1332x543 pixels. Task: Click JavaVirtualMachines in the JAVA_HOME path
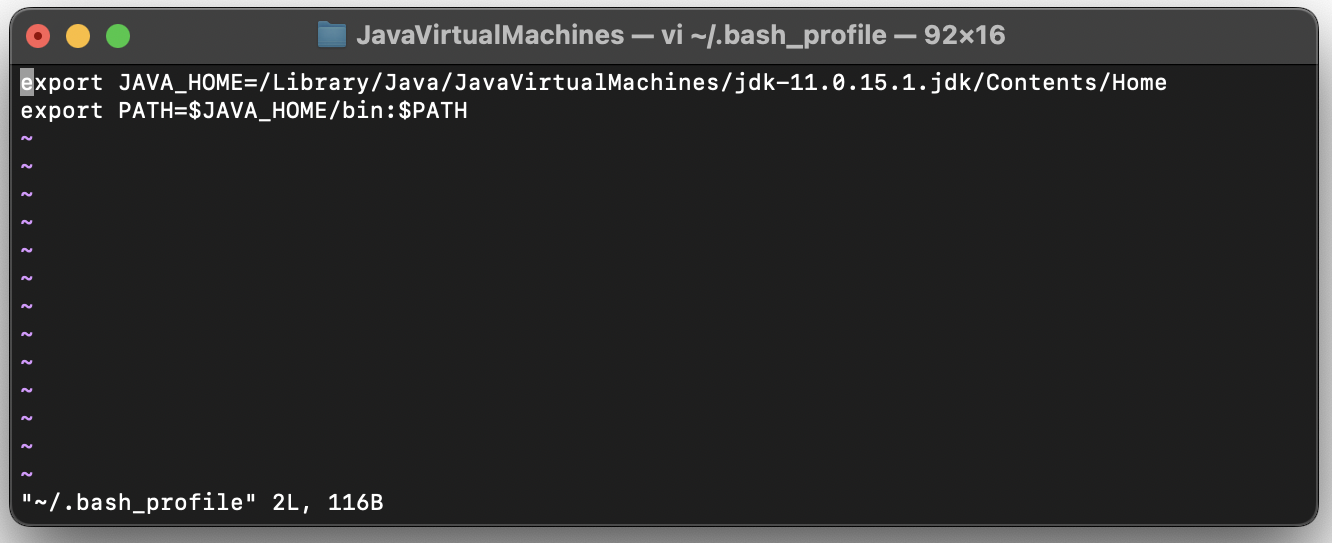pyautogui.click(x=586, y=82)
